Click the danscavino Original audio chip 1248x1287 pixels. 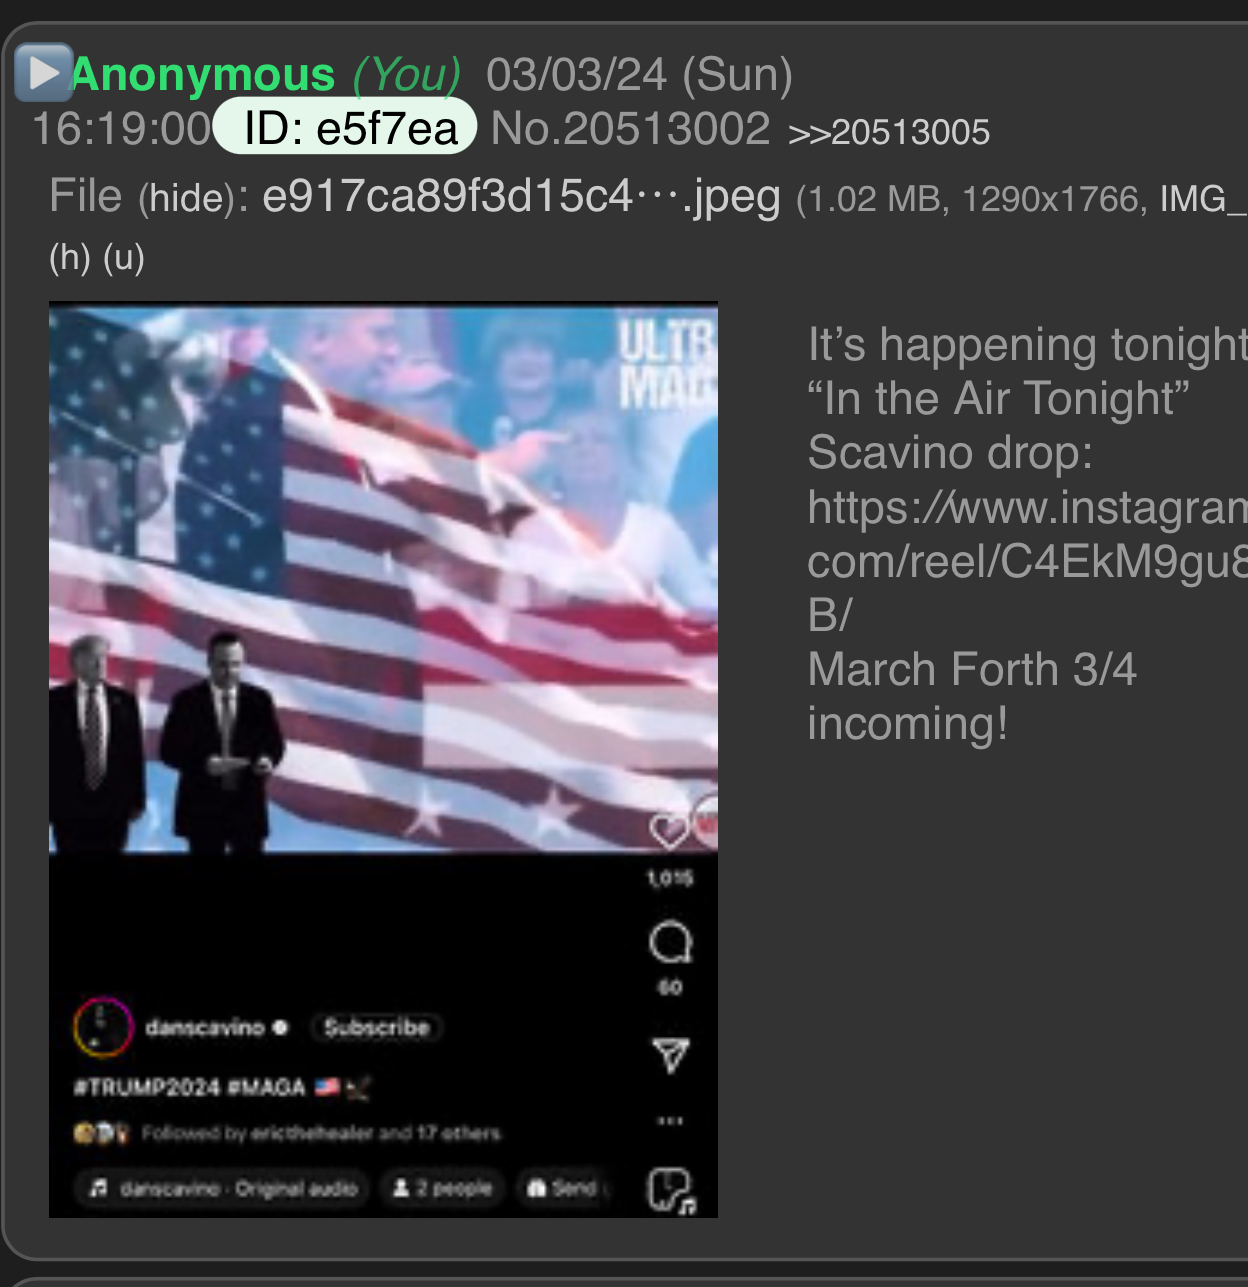pos(222,1188)
